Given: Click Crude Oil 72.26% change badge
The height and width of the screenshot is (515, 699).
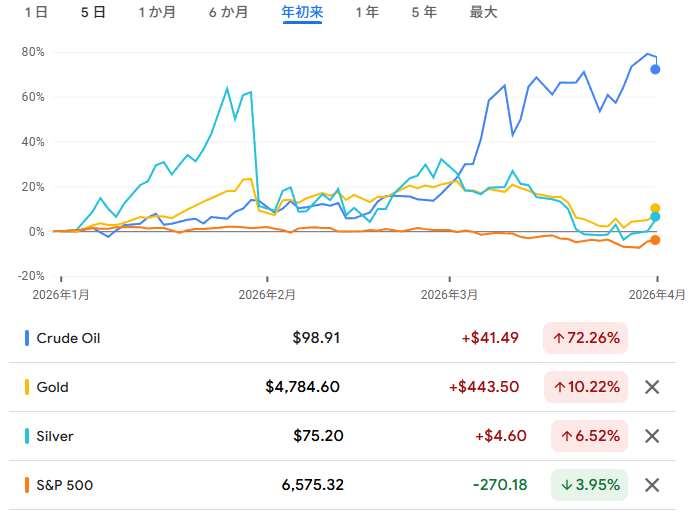Looking at the screenshot, I should pyautogui.click(x=585, y=338).
